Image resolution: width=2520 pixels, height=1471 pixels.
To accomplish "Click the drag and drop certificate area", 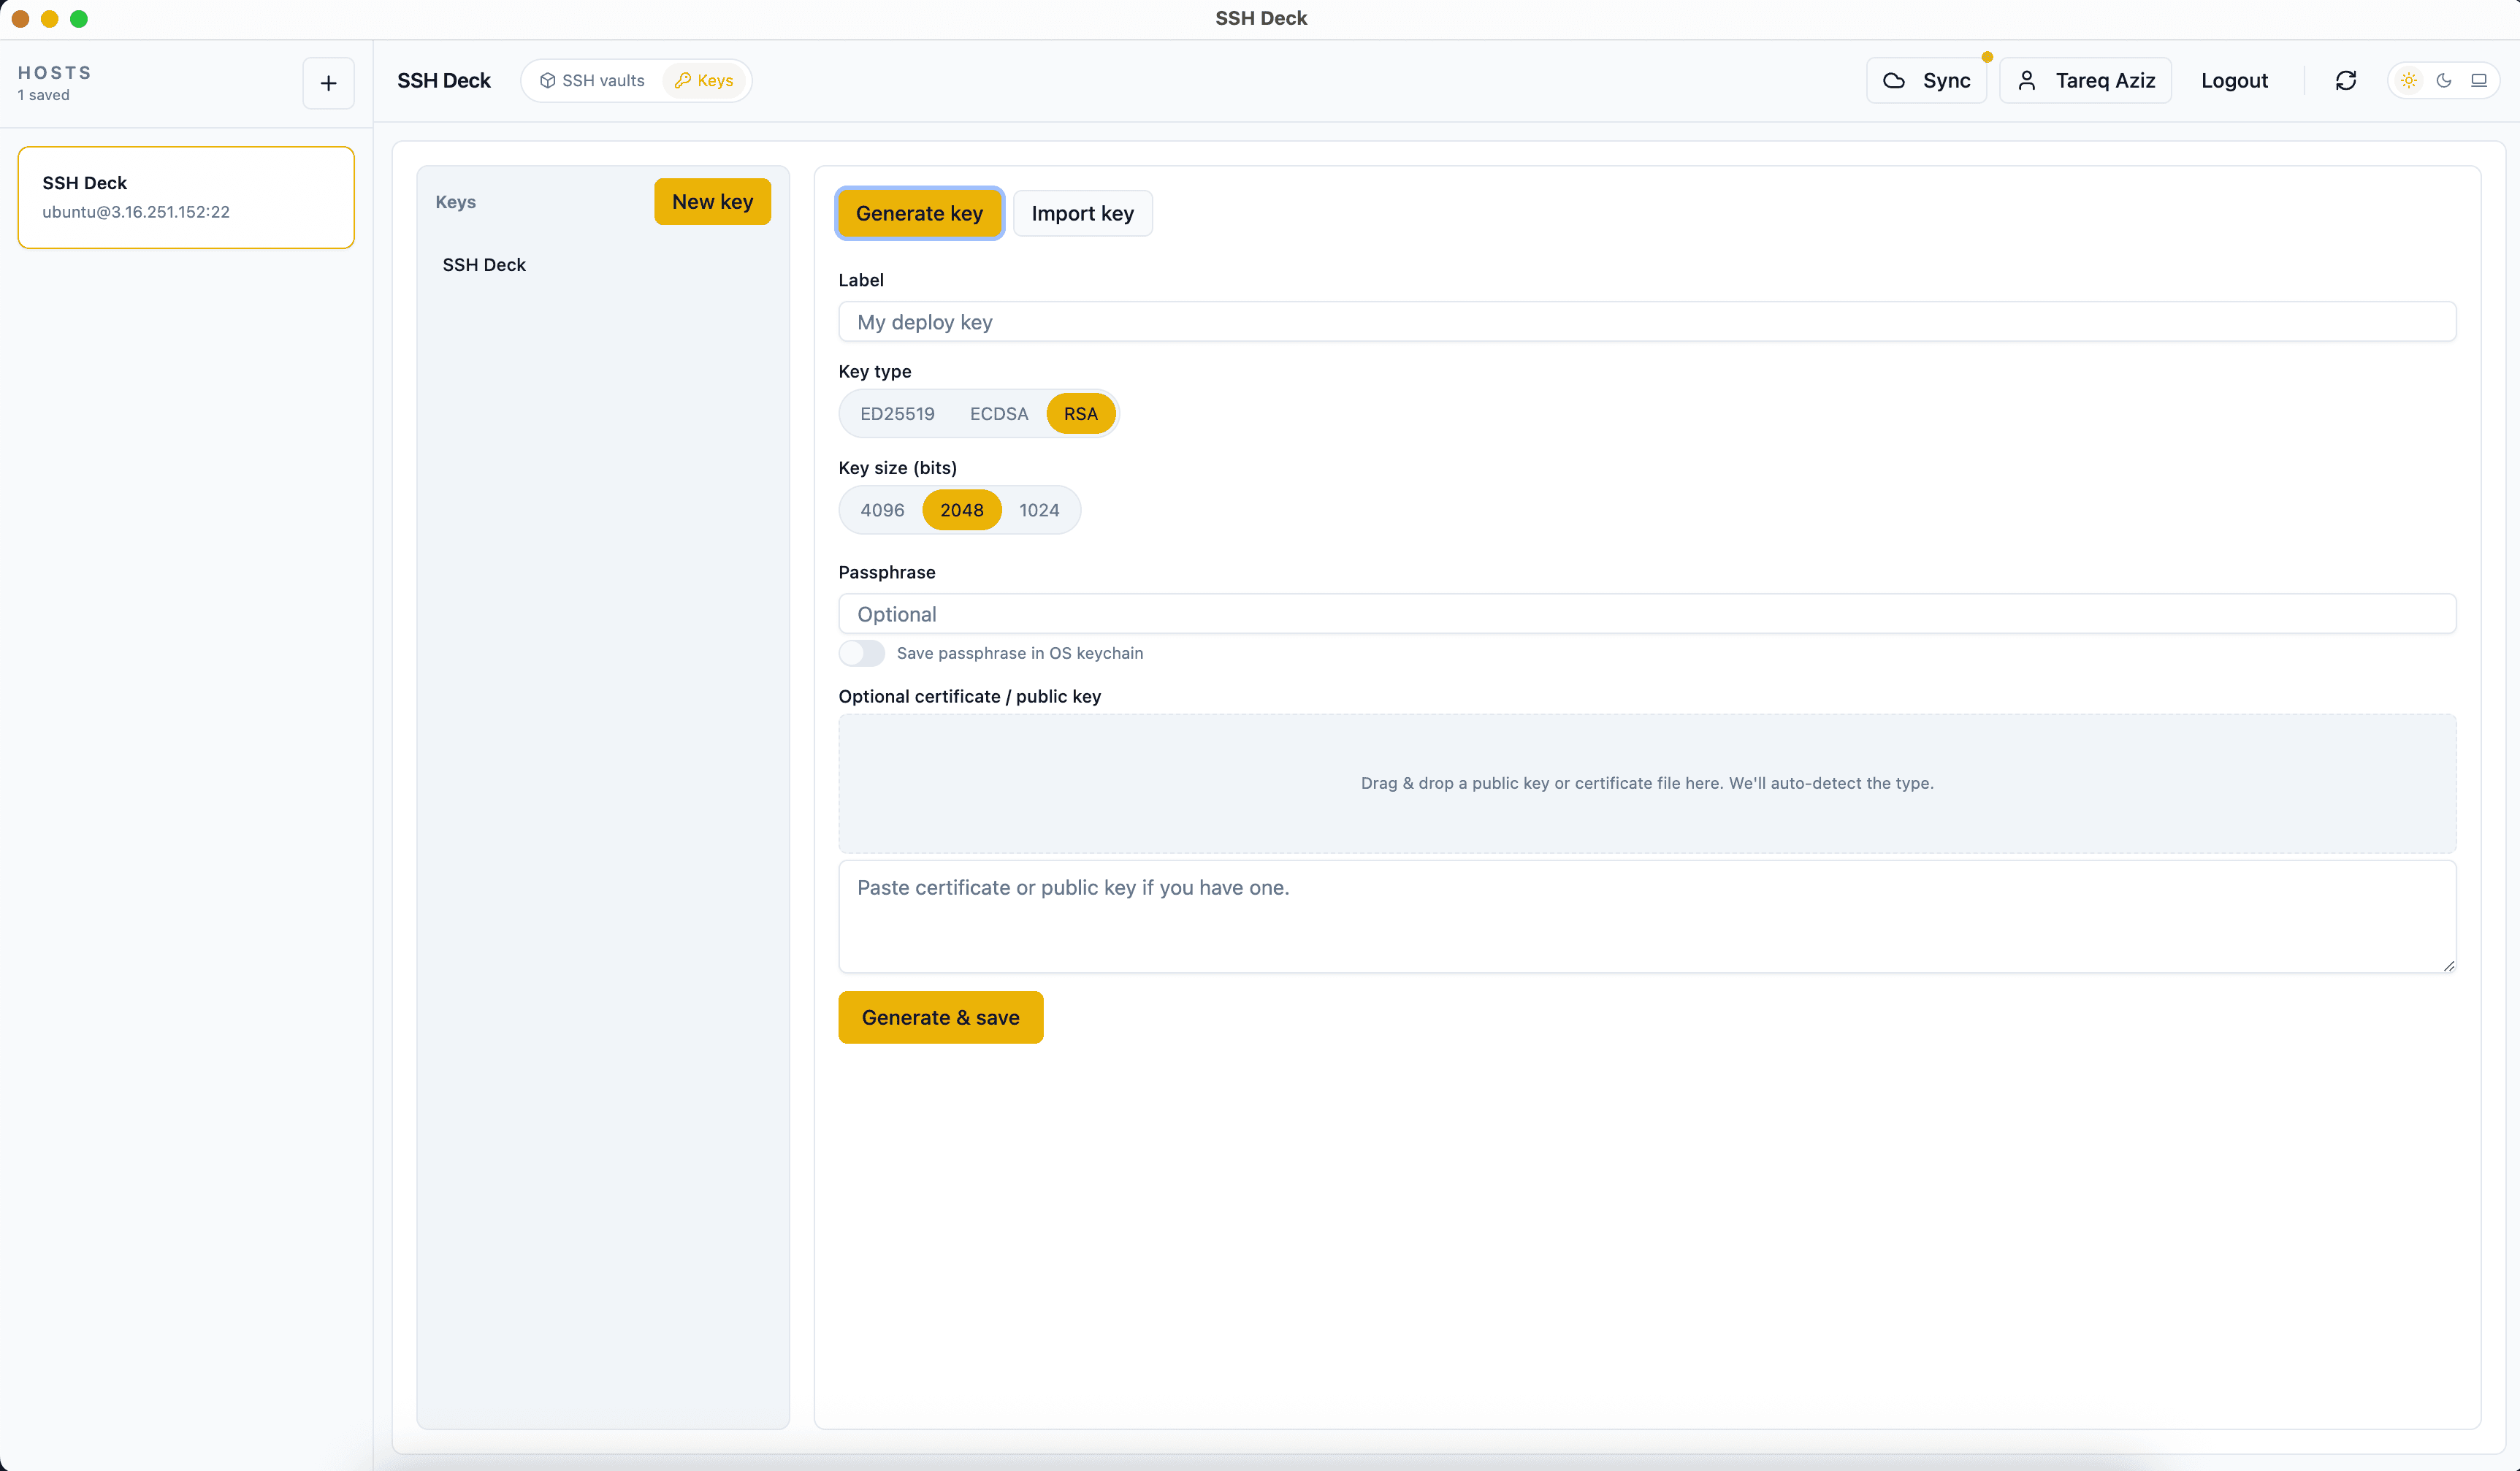I will tap(1646, 783).
